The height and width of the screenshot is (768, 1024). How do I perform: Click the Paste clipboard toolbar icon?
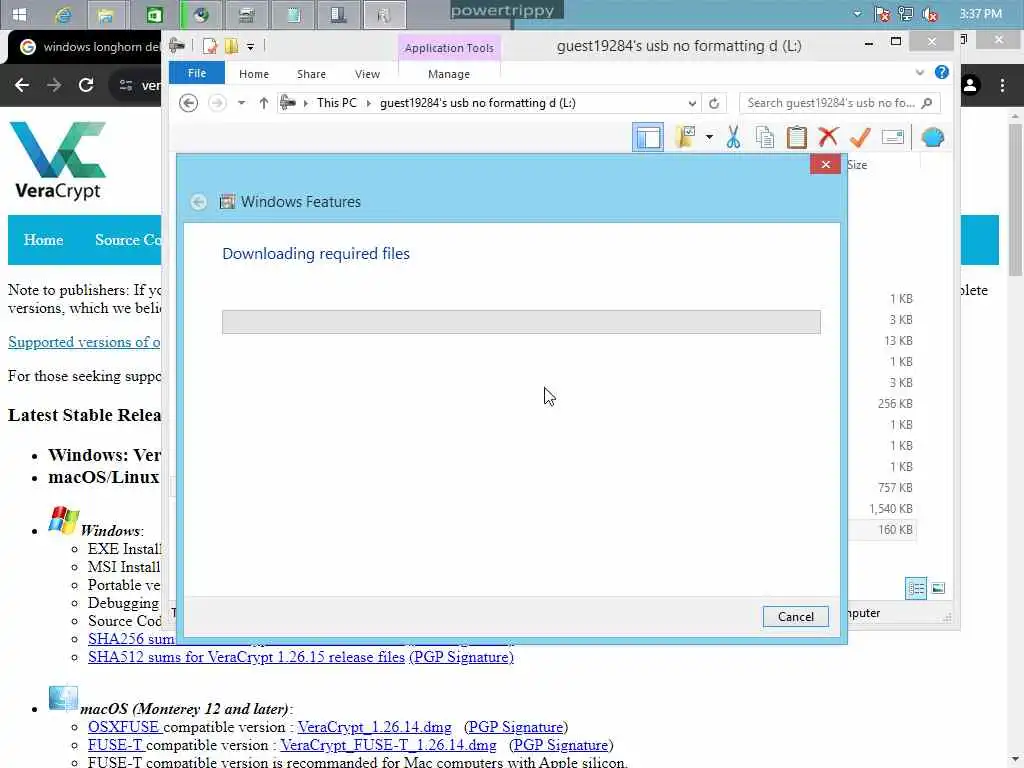797,138
